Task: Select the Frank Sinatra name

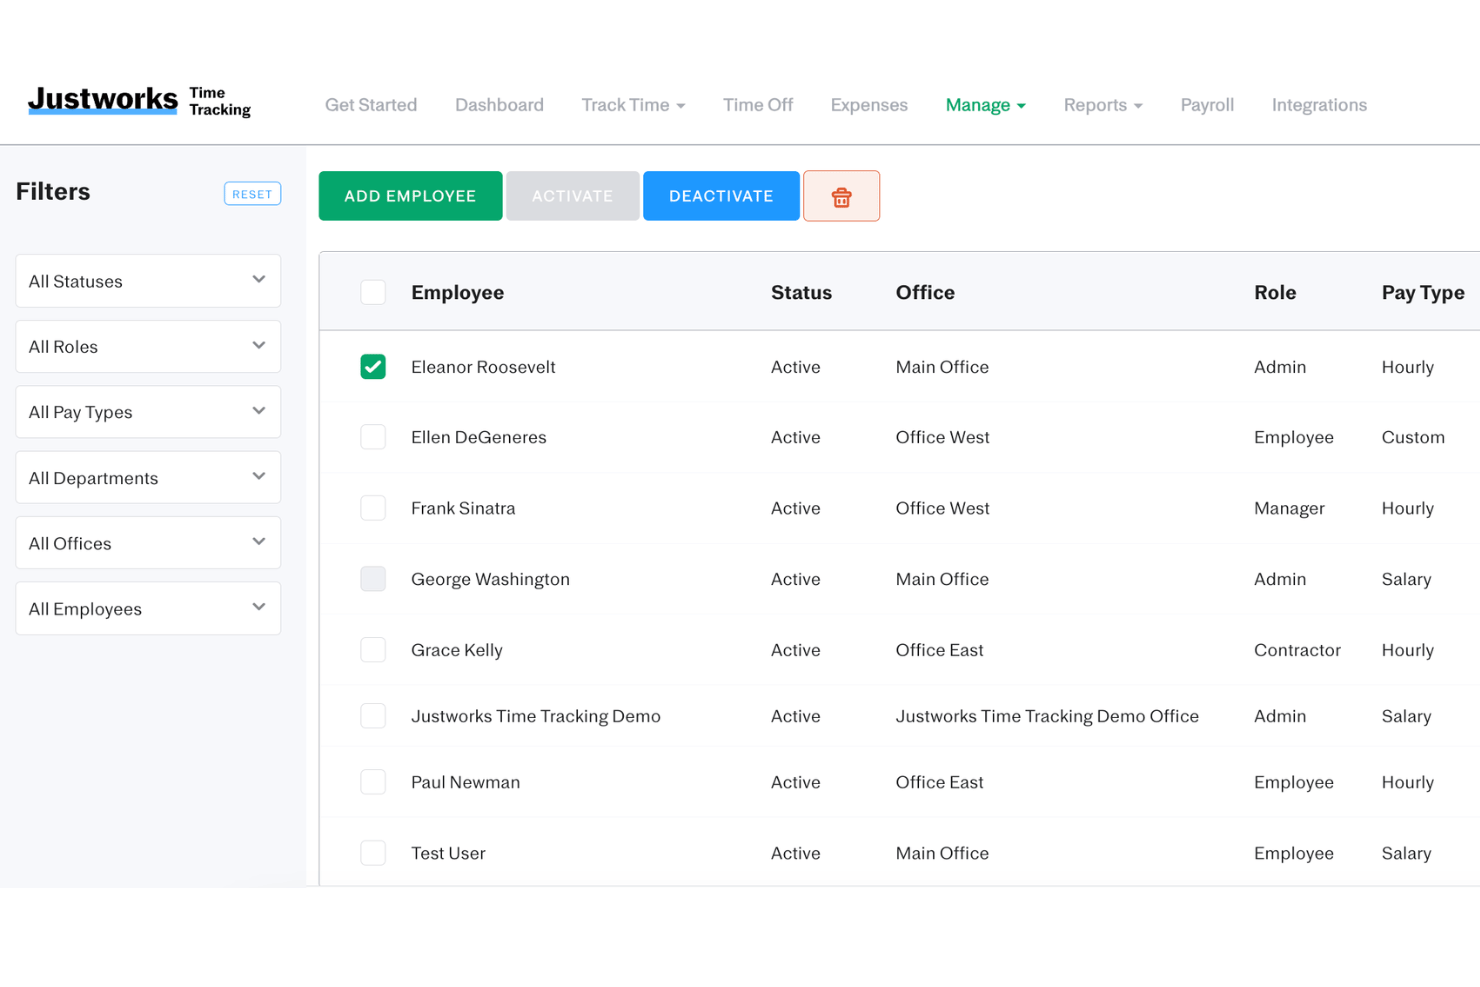Action: click(x=463, y=508)
